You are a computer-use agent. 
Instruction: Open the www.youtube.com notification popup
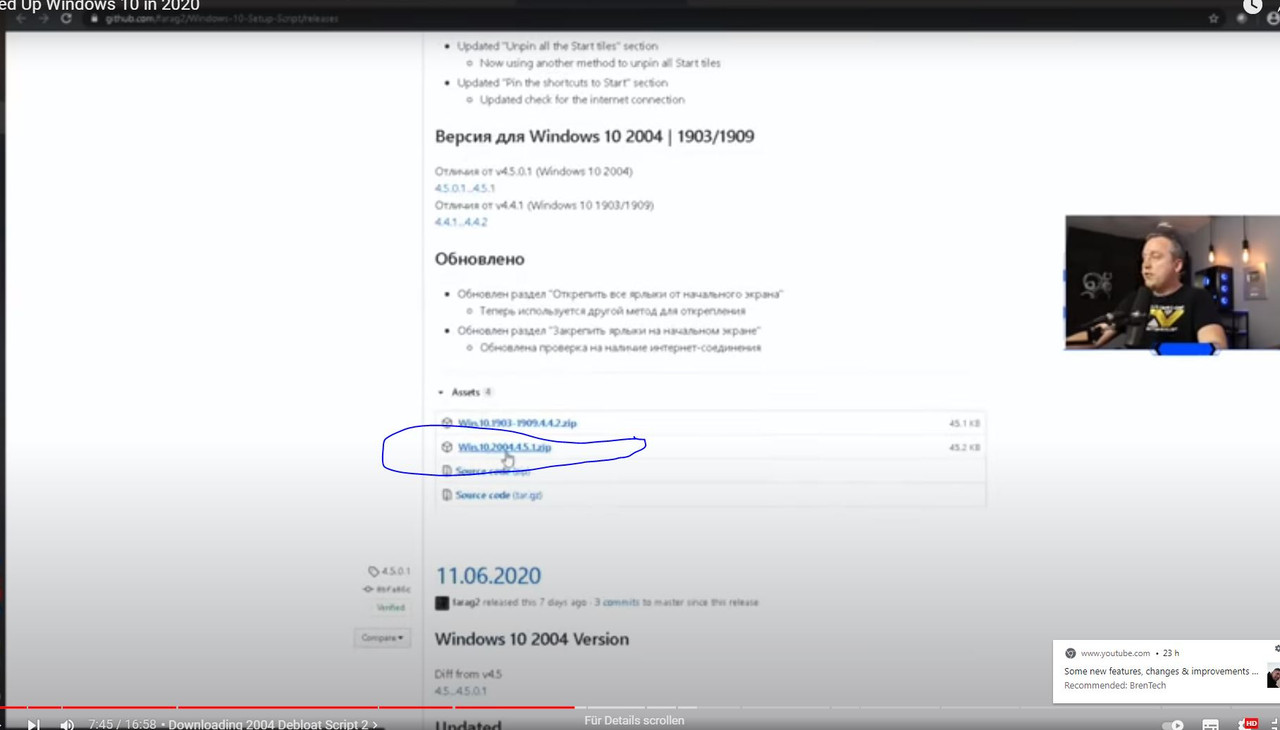[x=1166, y=670]
